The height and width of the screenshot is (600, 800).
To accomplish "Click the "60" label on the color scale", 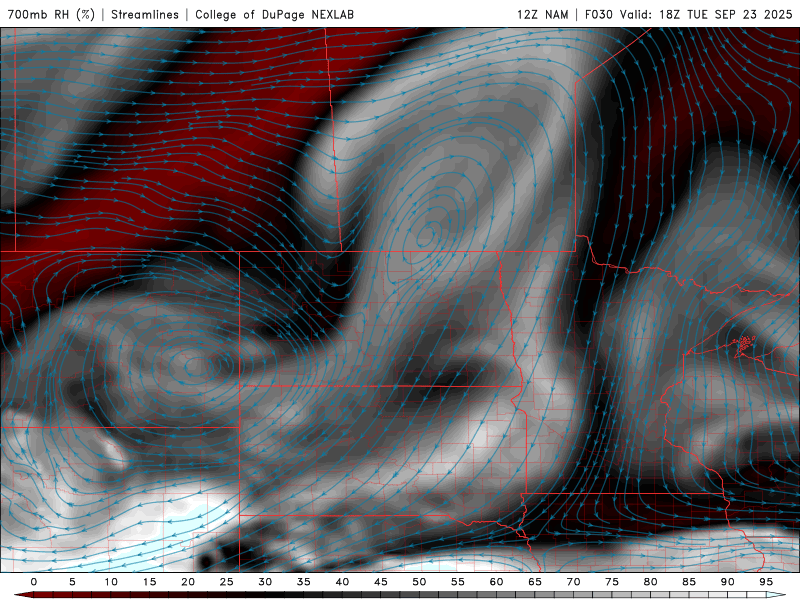I will point(496,582).
